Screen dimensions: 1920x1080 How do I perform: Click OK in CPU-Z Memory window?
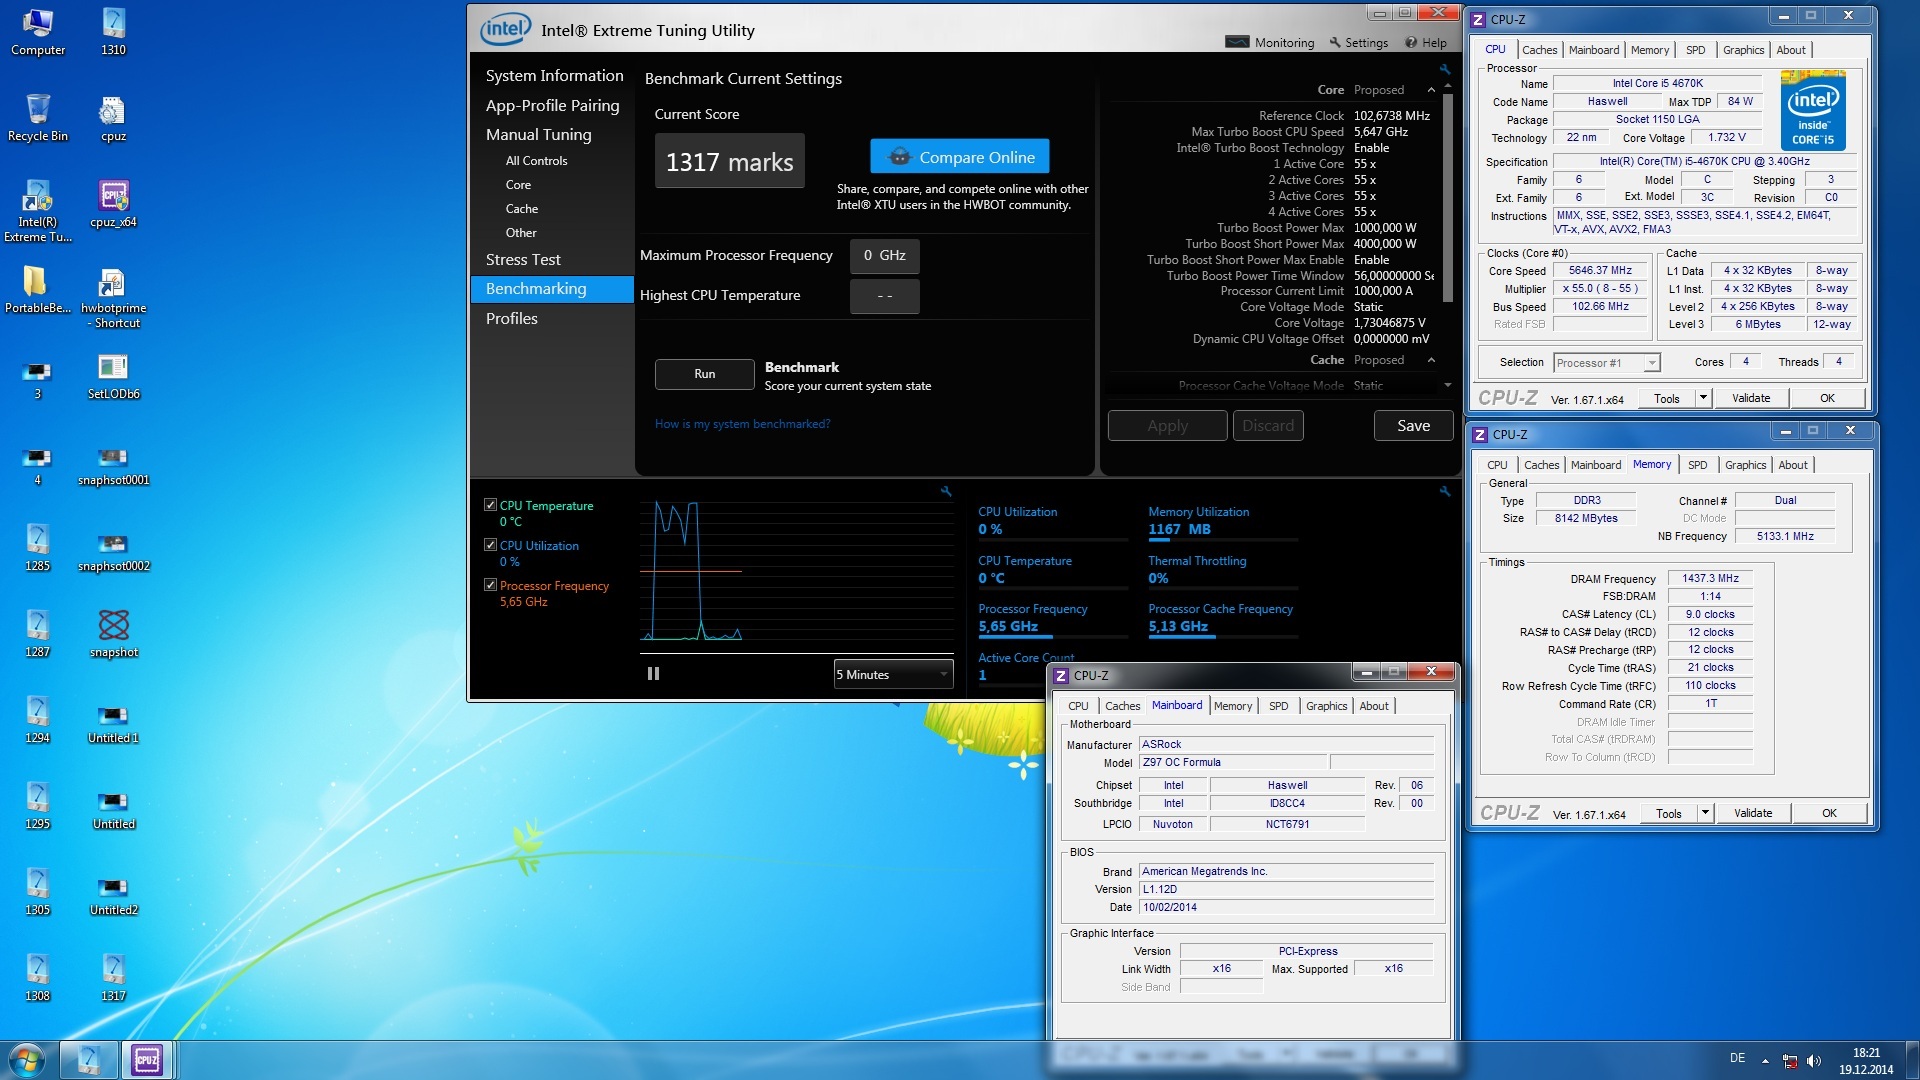pos(1829,813)
